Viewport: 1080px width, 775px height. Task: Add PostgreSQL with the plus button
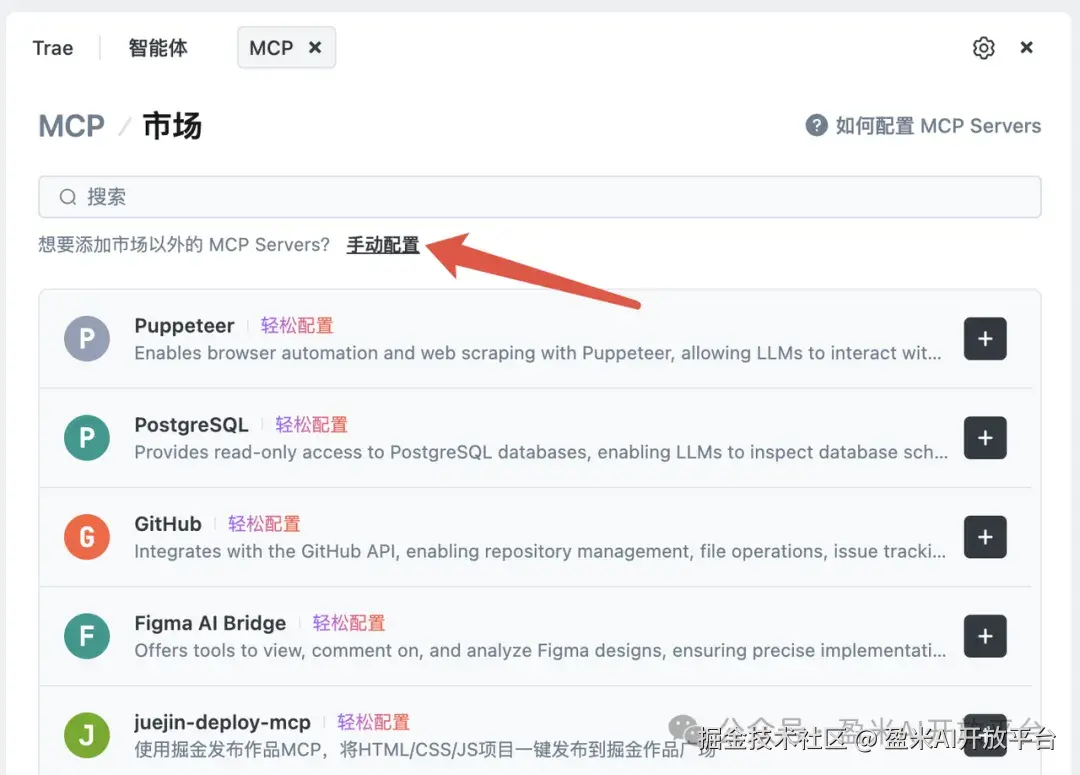pos(985,438)
